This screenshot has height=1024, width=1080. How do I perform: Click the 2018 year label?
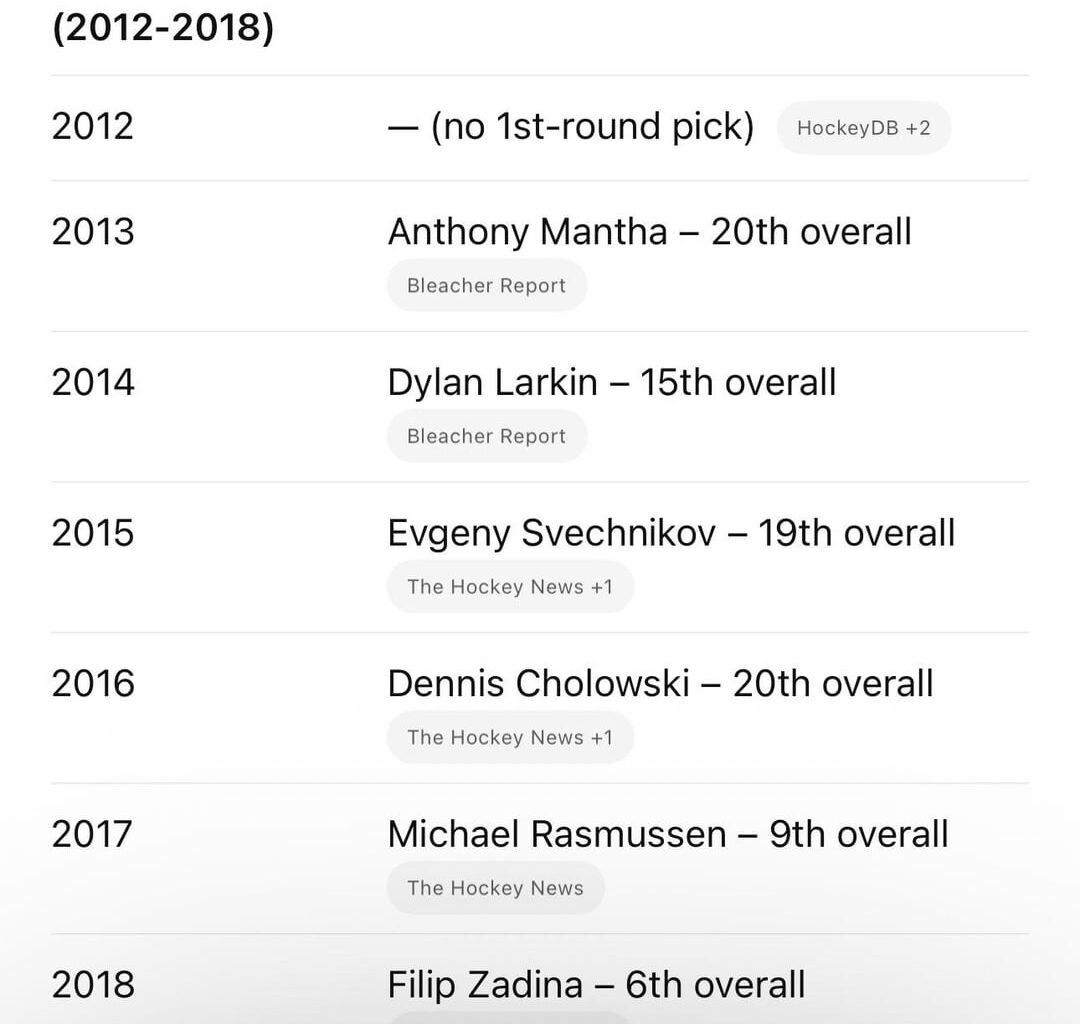(x=94, y=984)
